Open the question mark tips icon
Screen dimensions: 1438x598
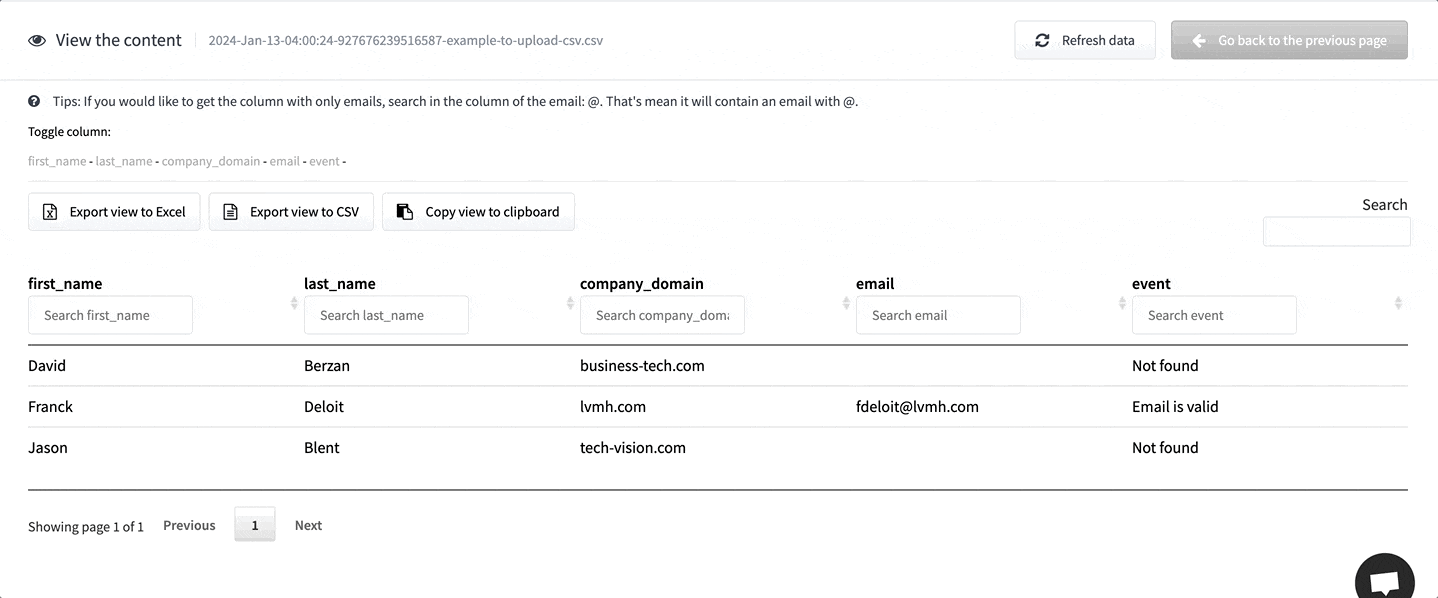coord(33,101)
